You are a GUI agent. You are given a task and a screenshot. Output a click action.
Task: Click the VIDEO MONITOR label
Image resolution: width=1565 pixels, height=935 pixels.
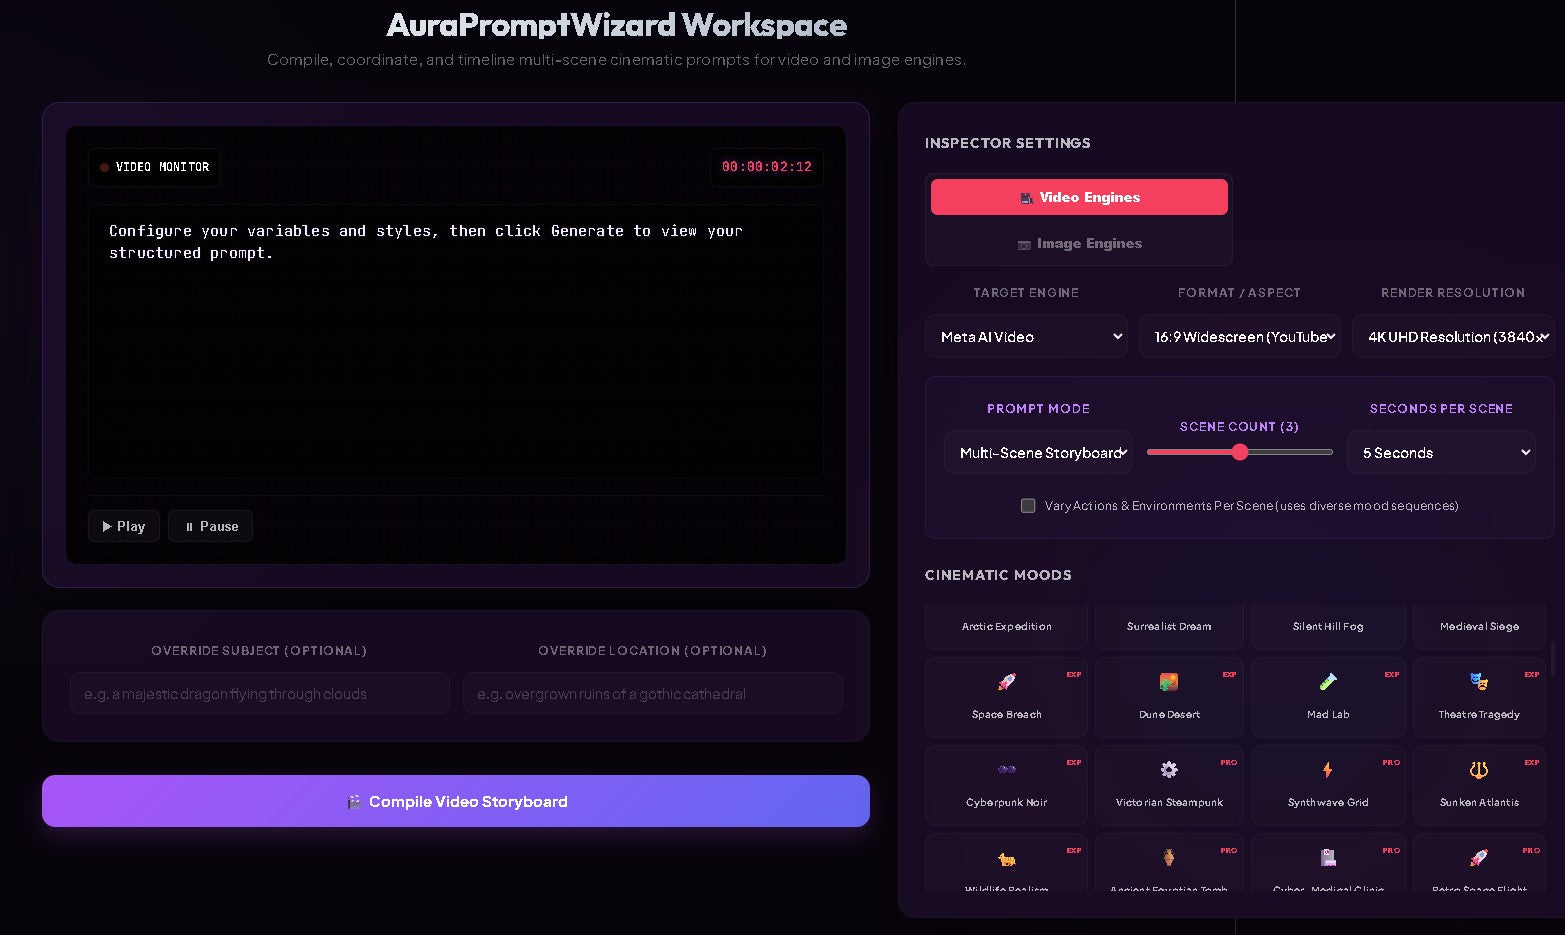click(x=162, y=167)
